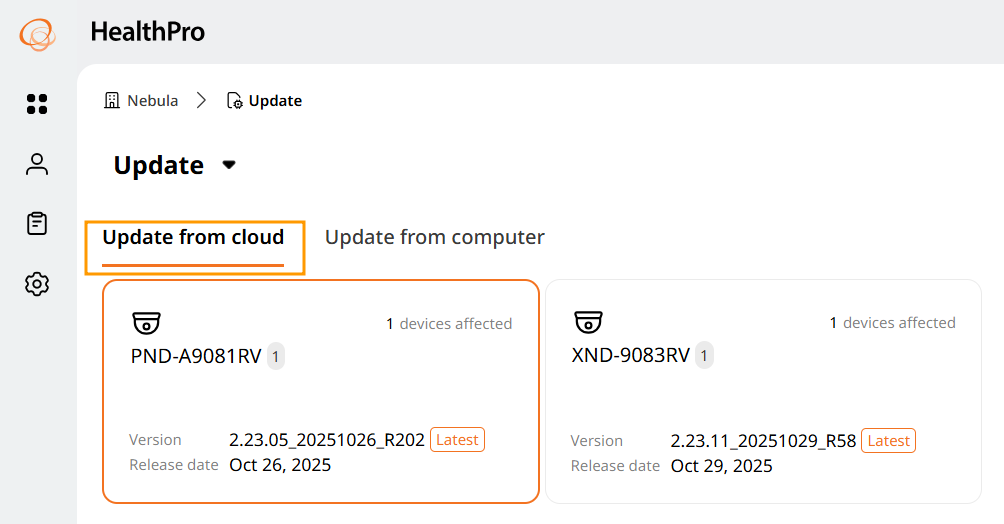This screenshot has width=1004, height=524.
Task: Open the dashboard grid icon in sidebar
Action: [x=37, y=104]
